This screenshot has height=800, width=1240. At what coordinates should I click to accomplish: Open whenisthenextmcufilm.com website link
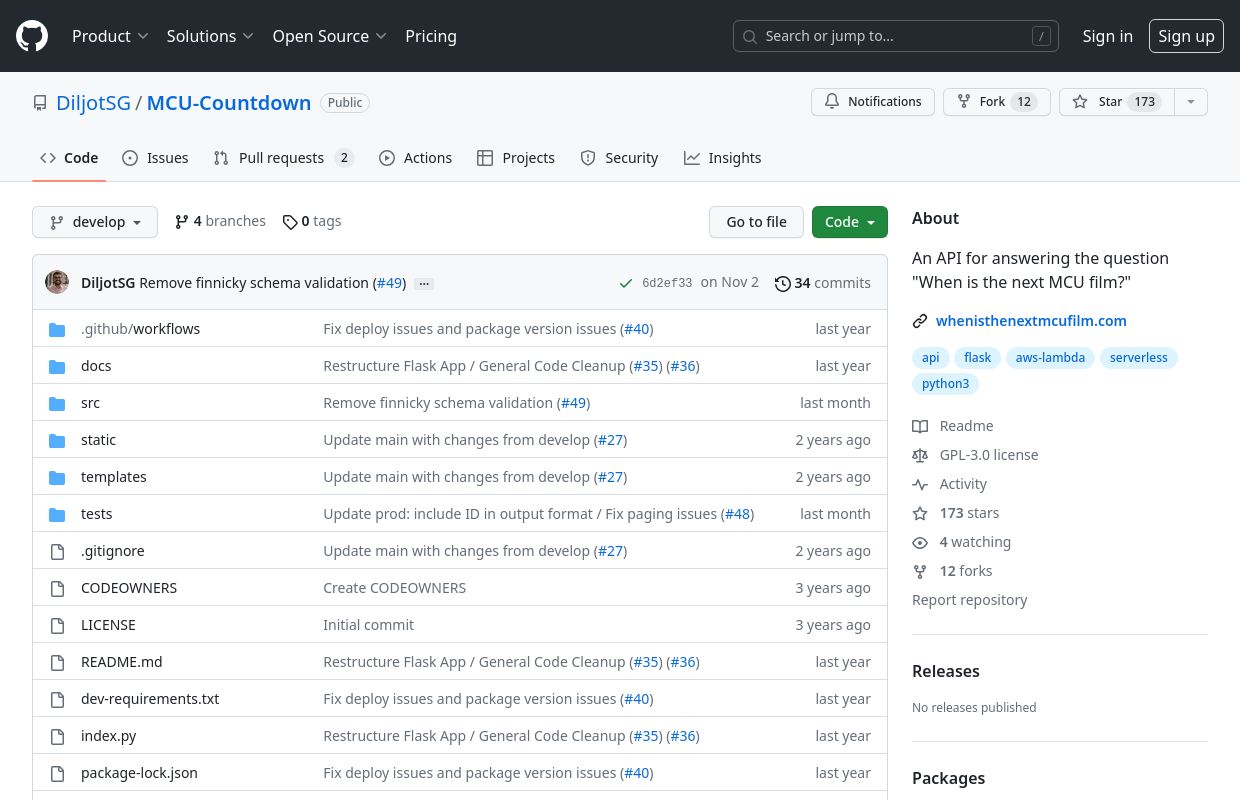(1031, 321)
